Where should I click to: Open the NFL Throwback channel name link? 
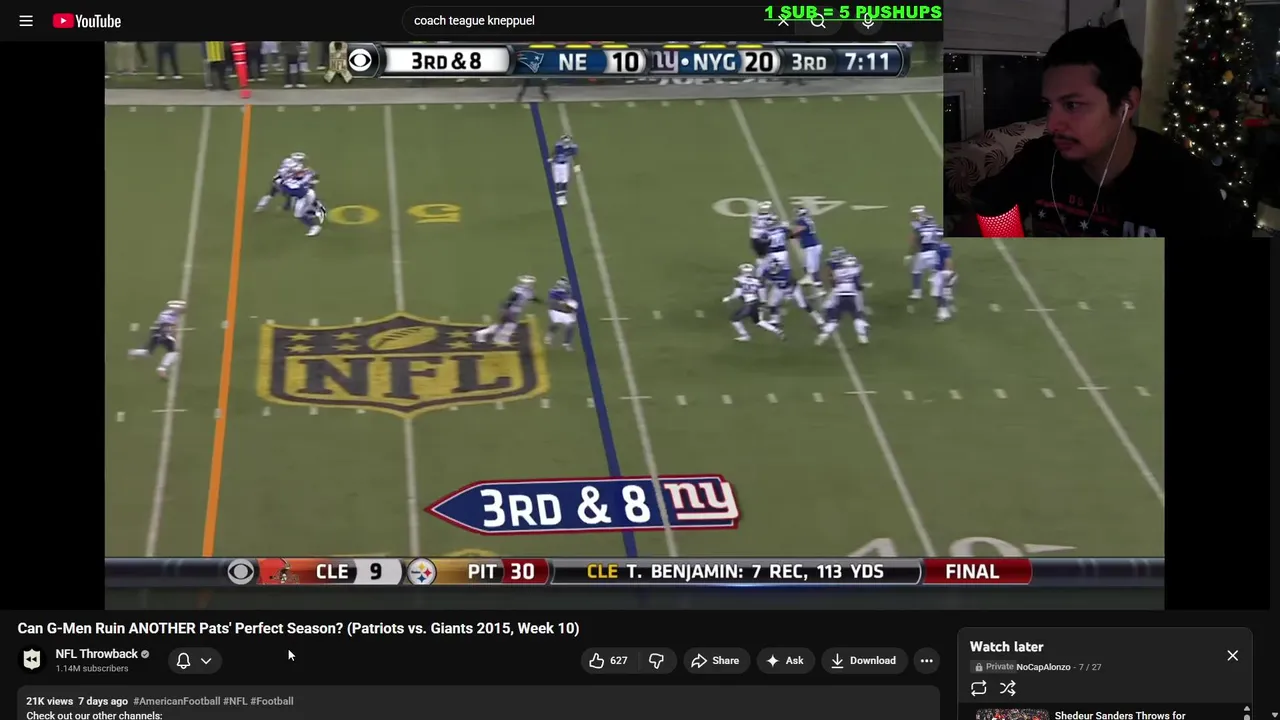tap(97, 654)
